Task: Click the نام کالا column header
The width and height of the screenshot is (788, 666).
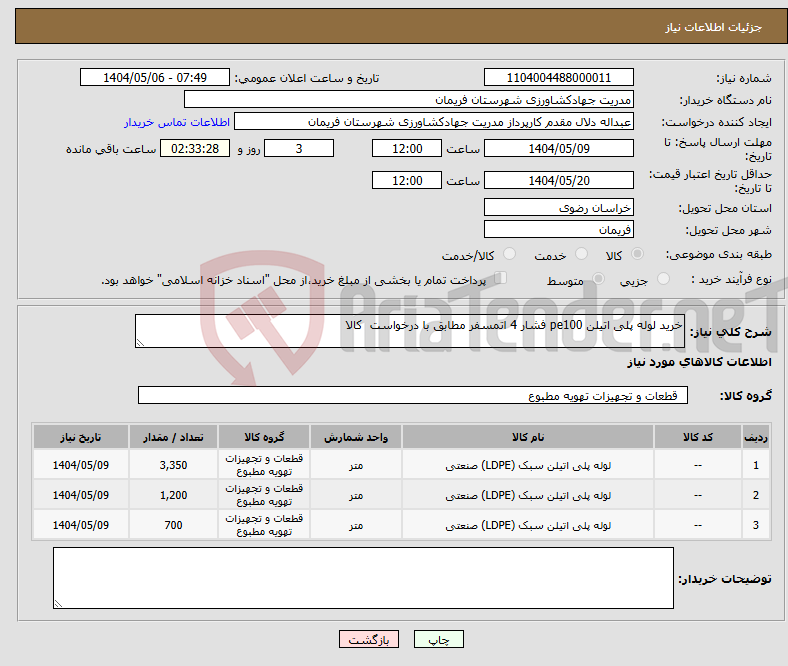Action: tap(527, 437)
